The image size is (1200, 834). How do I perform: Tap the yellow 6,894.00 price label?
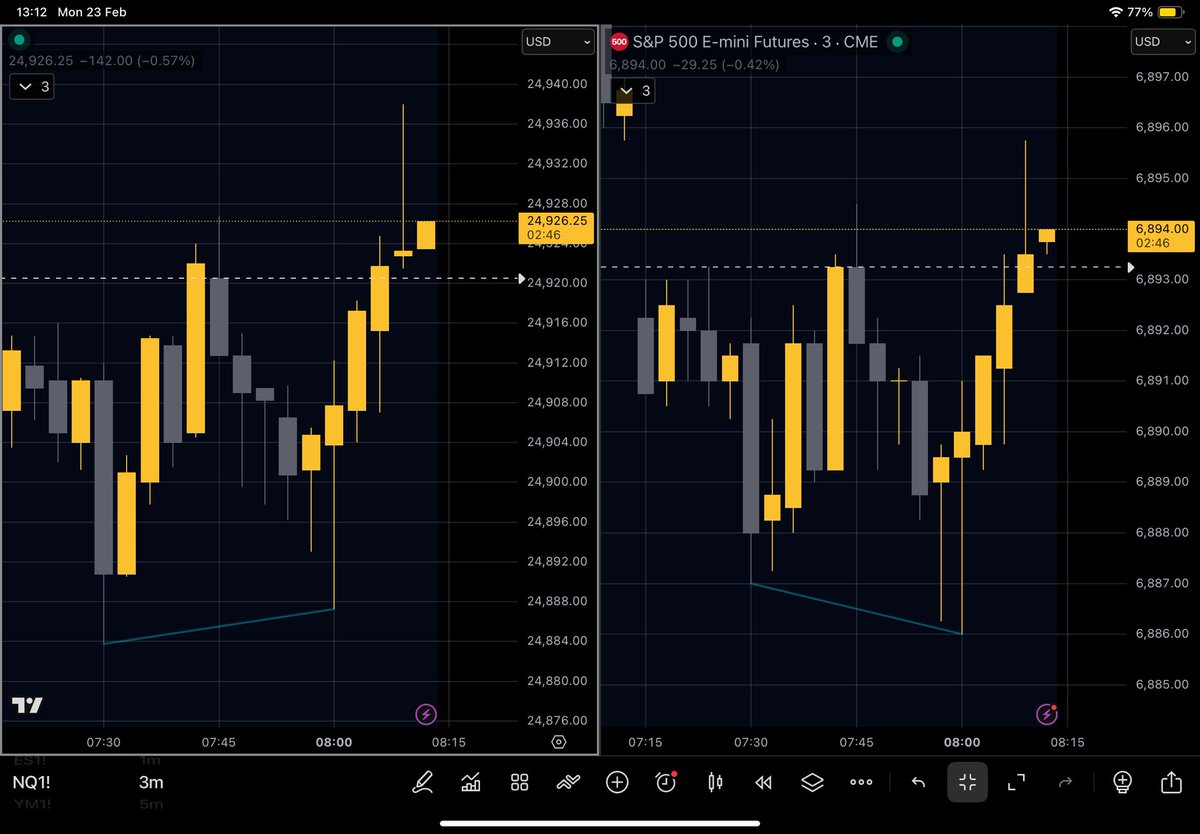tap(1161, 236)
